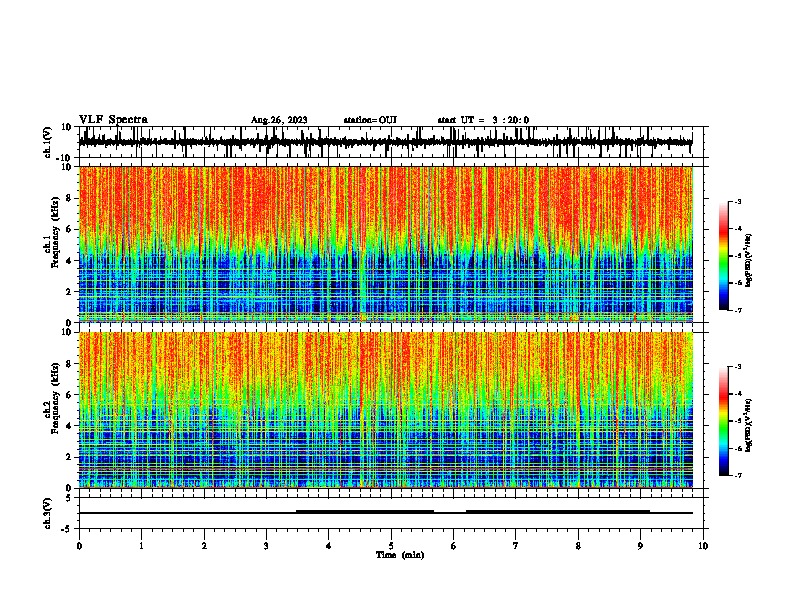Viewport: 792px width, 612px height.
Task: Select the date text "Aug.26, 2023"
Action: pos(279,120)
